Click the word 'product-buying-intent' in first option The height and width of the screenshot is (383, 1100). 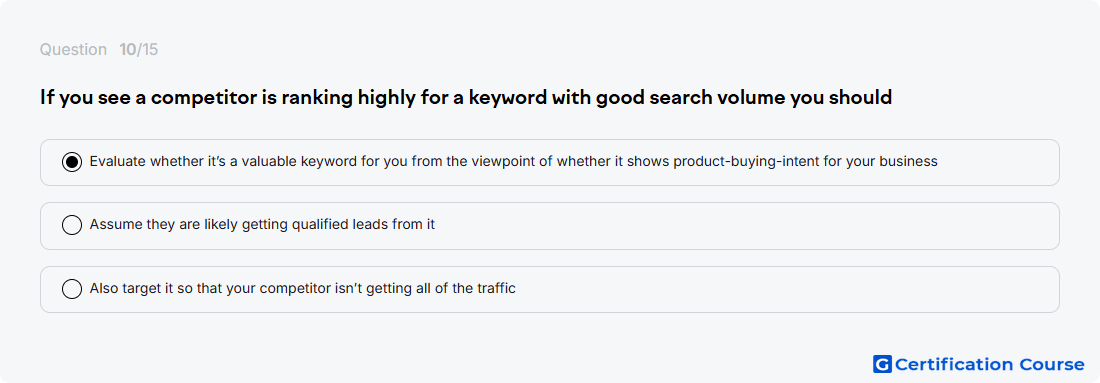click(x=744, y=161)
